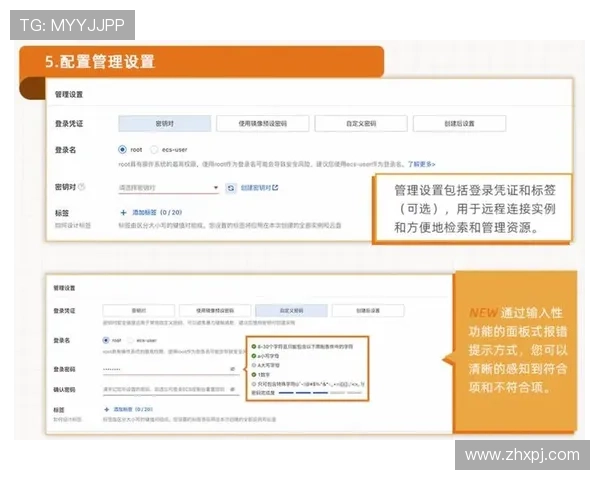Choose 密钥对 option in custom-password panel
Screen dimensions: 600x480
point(139,310)
